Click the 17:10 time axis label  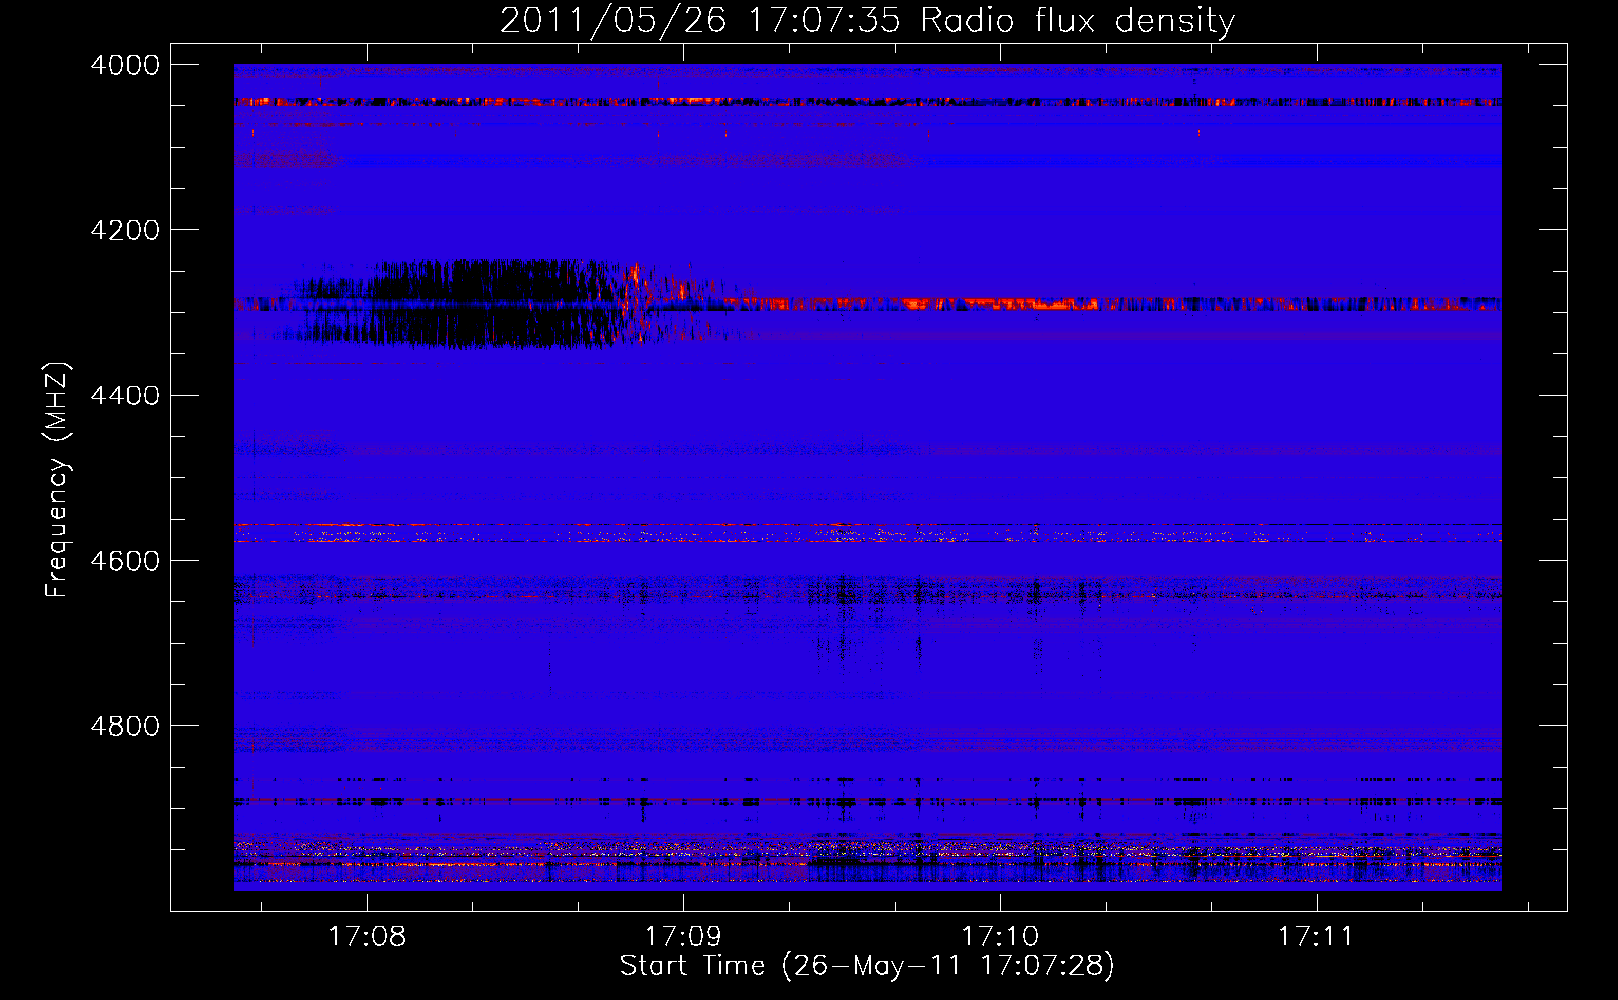click(1000, 937)
